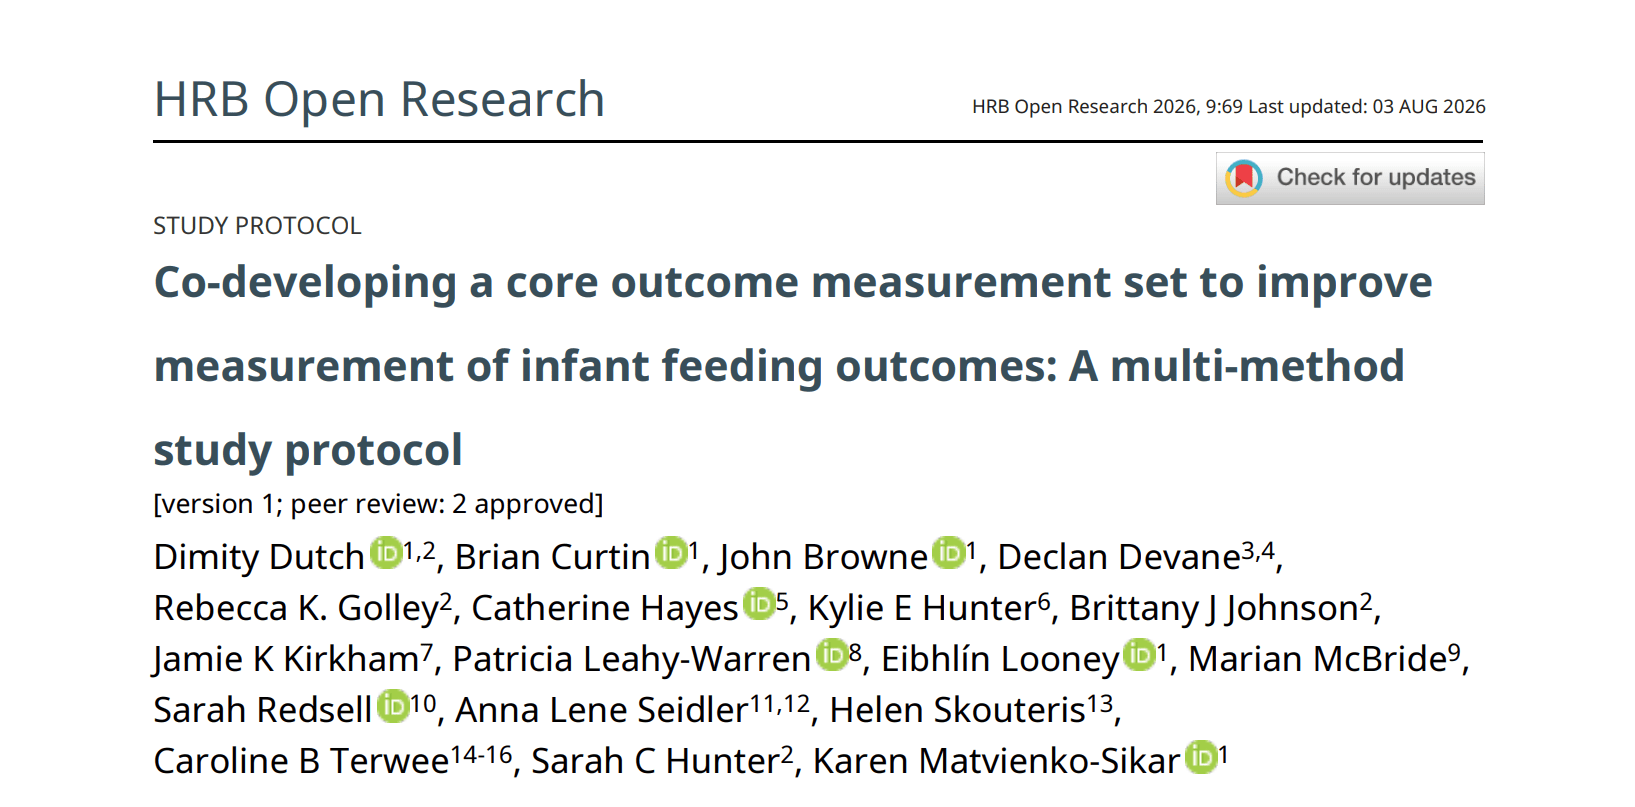
Task: Open Dimity Dutch's ORCID iD icon
Action: point(386,553)
